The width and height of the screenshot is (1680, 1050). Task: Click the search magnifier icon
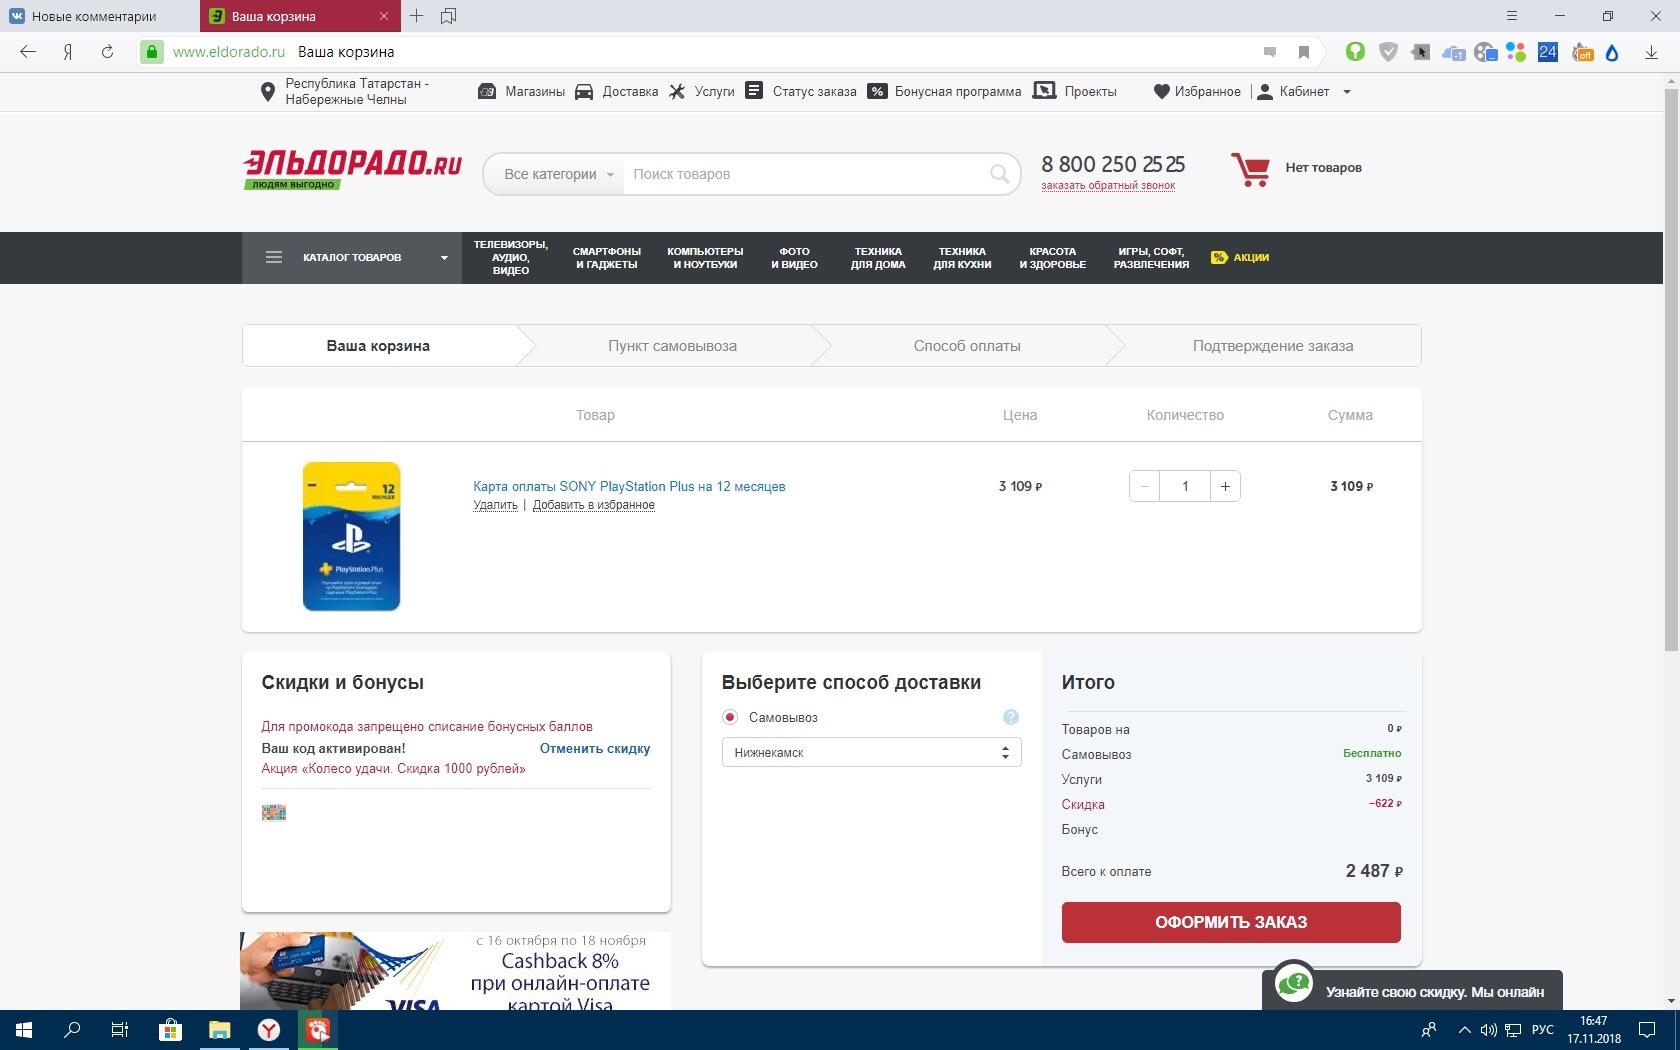(x=999, y=174)
